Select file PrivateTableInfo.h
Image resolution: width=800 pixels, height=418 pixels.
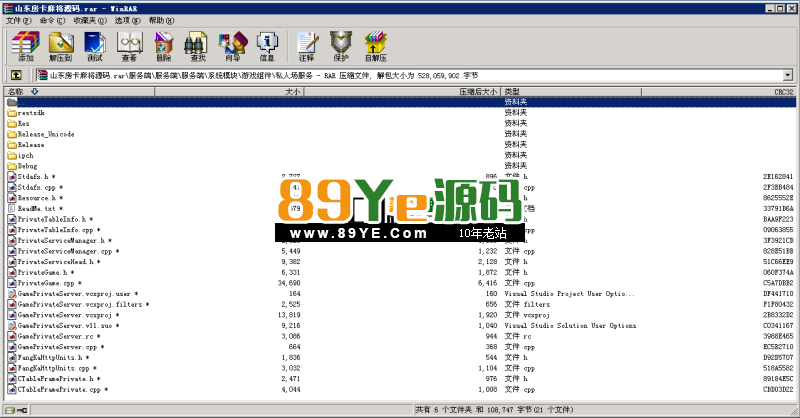52,219
